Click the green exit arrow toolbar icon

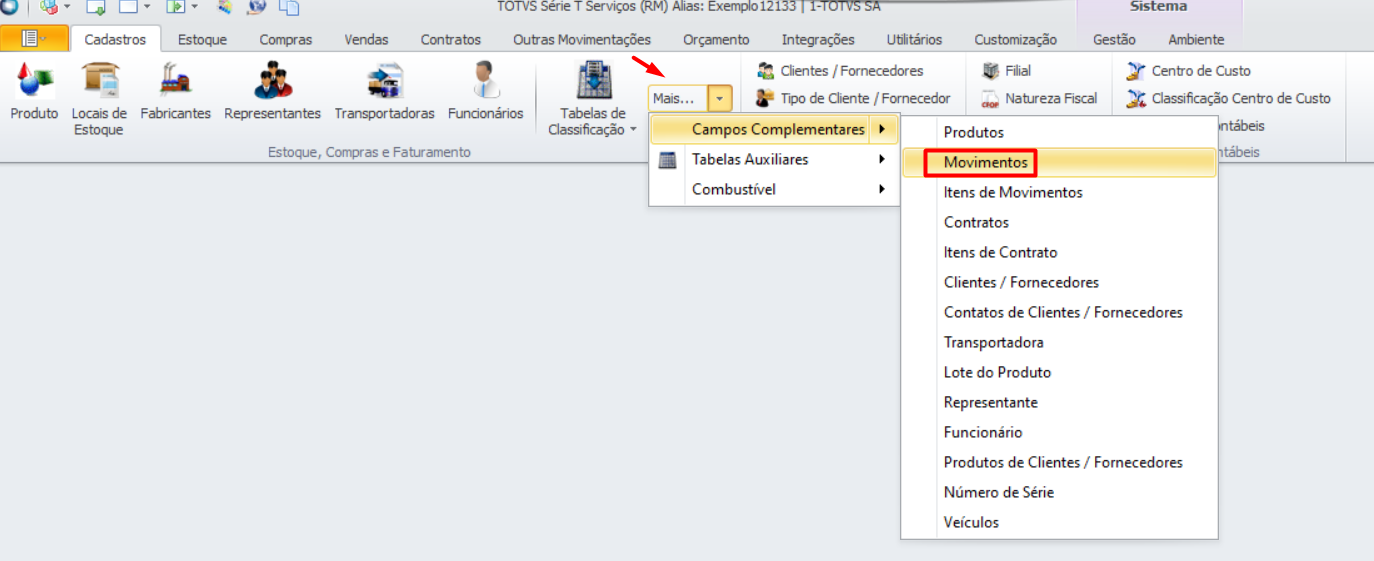(x=176, y=7)
